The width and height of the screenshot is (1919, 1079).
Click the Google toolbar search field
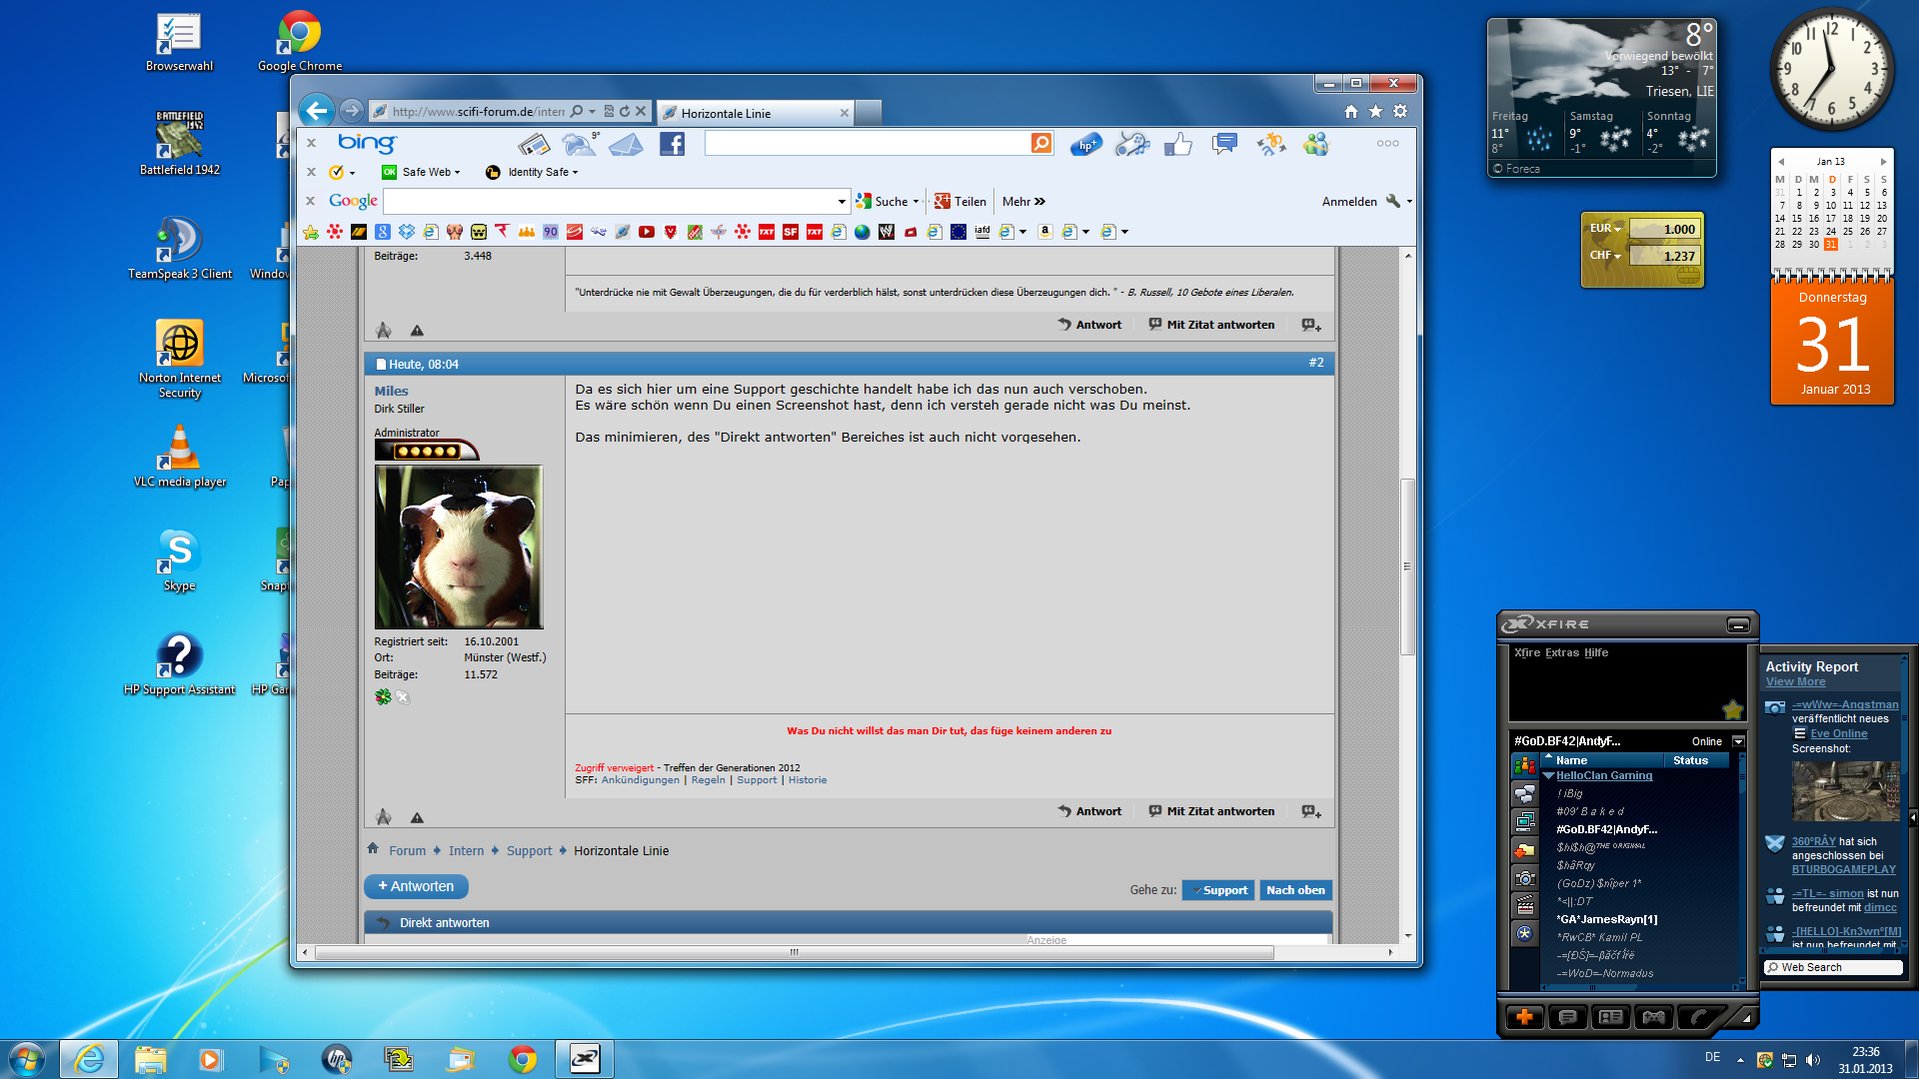coord(610,202)
